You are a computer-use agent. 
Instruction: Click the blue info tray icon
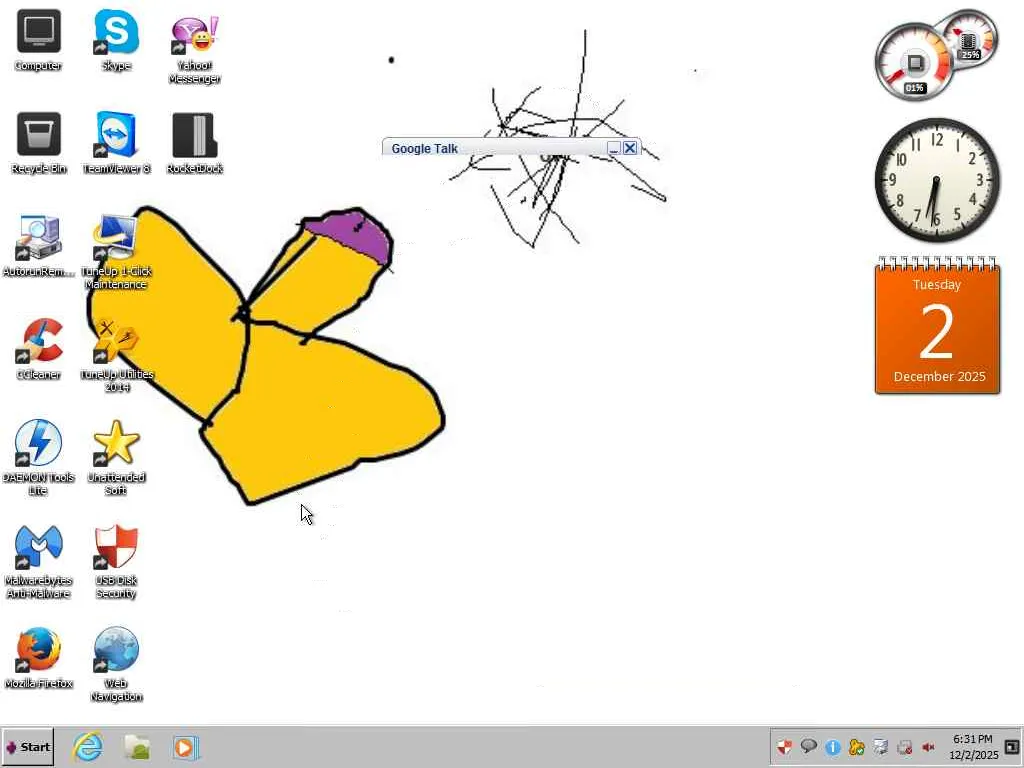(x=833, y=747)
